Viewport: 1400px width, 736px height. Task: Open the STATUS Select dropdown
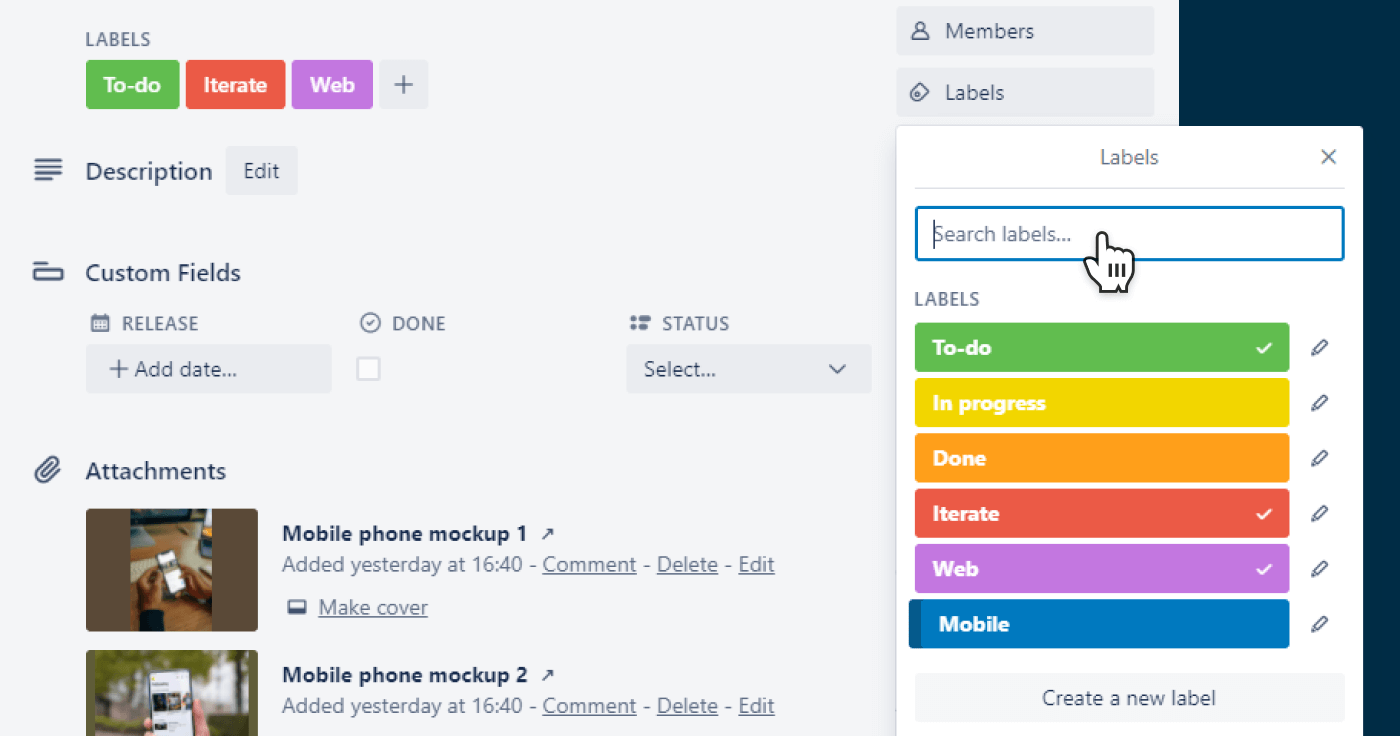[x=748, y=369]
